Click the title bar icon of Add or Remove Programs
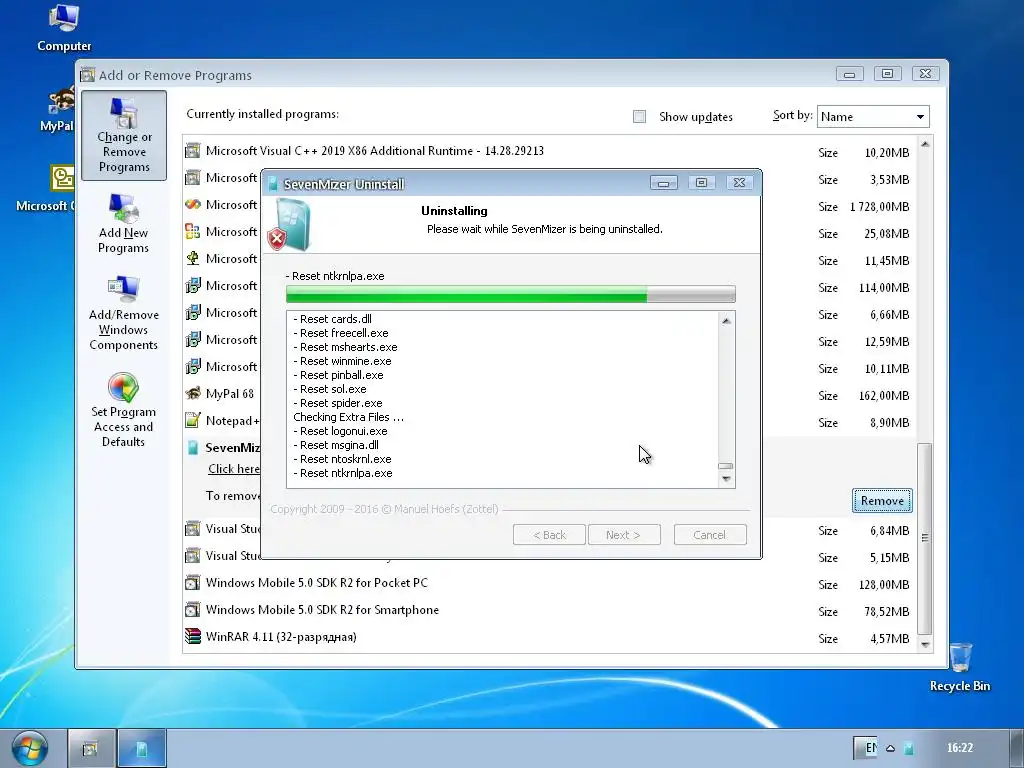The height and width of the screenshot is (768, 1024). pyautogui.click(x=88, y=75)
